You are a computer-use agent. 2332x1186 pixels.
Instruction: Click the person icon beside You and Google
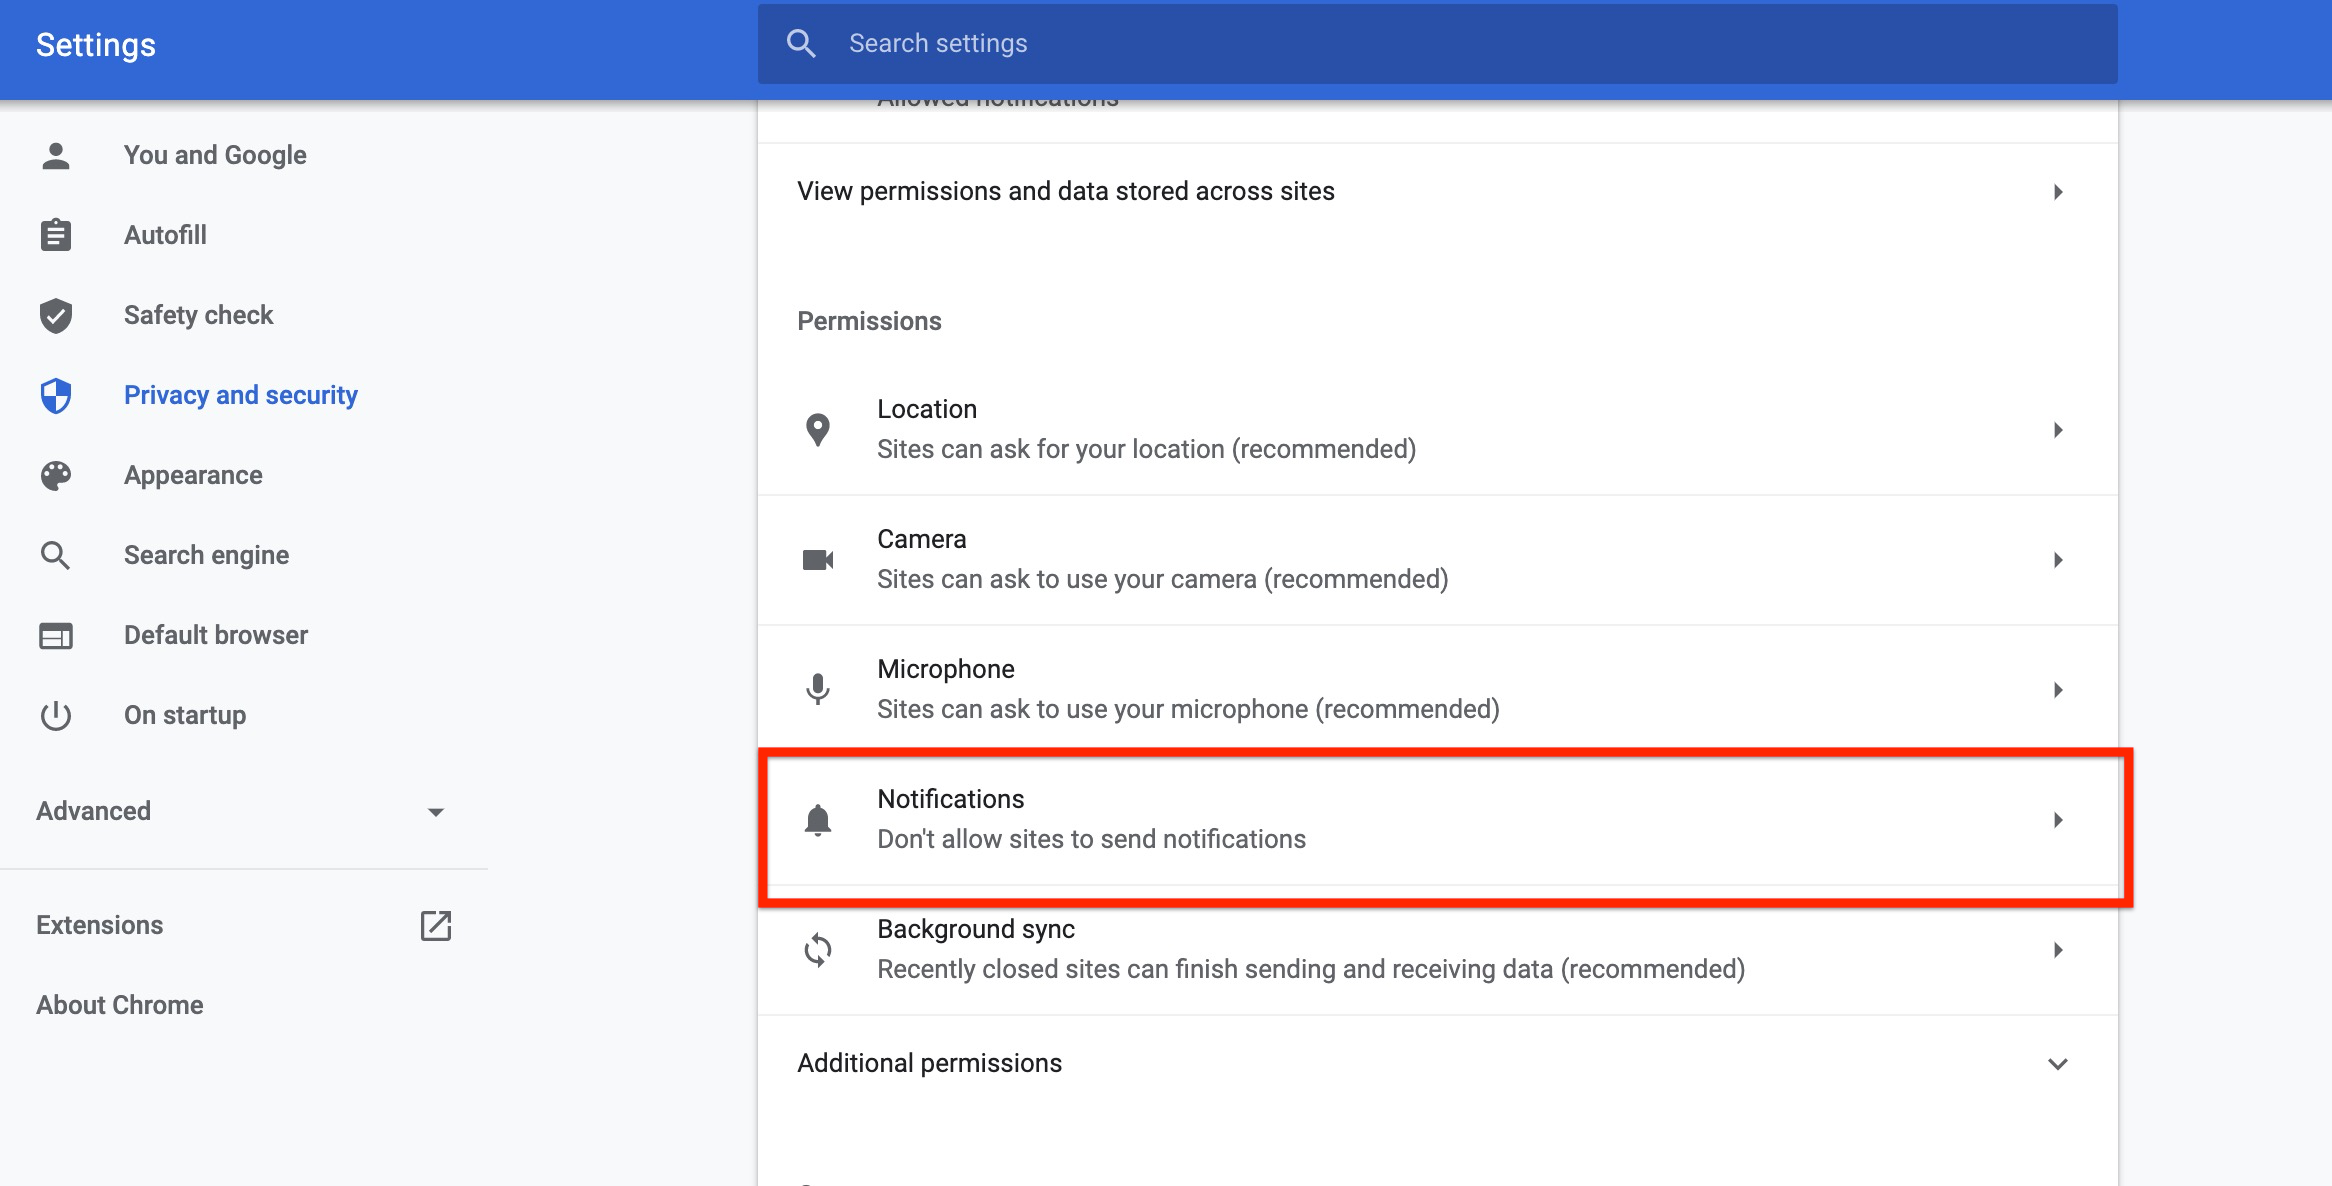pyautogui.click(x=56, y=155)
